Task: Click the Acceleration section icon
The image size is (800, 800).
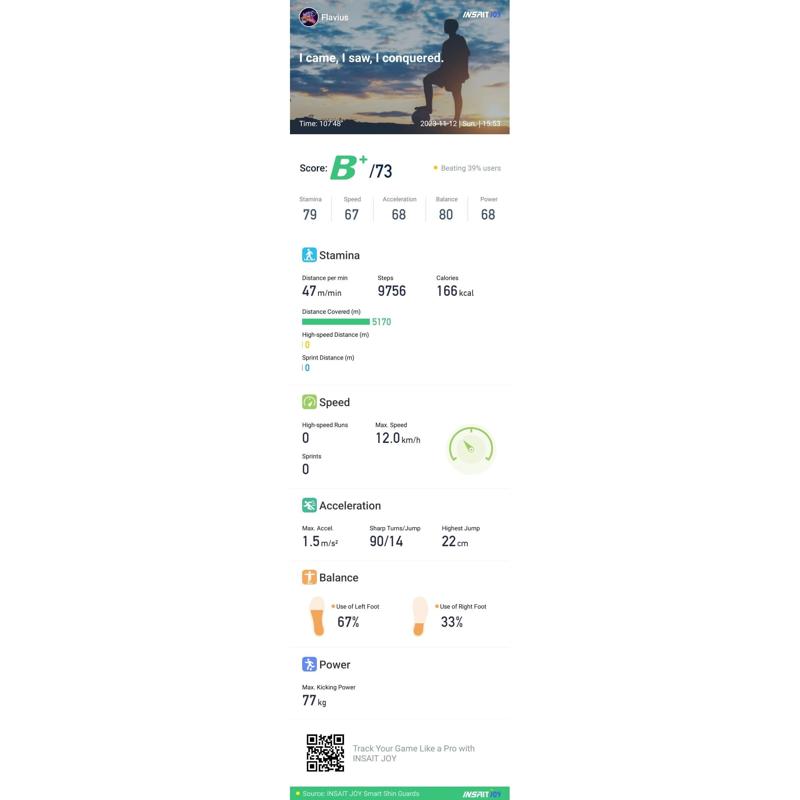Action: [309, 505]
